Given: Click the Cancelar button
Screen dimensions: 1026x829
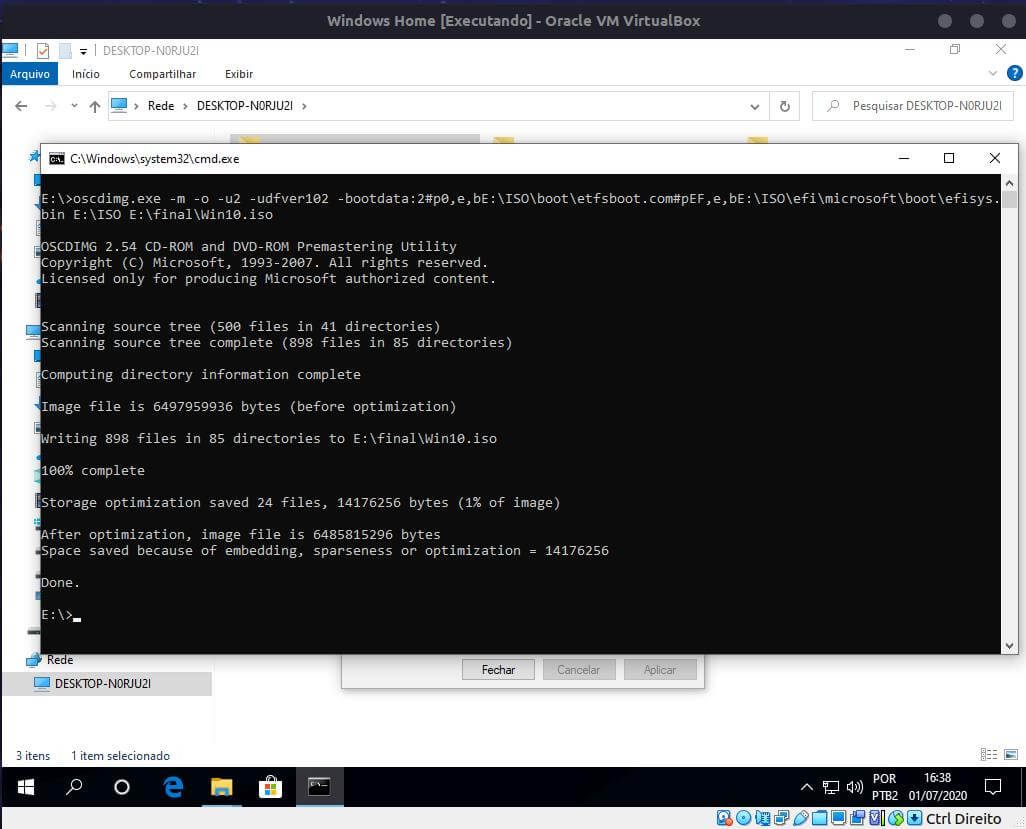Looking at the screenshot, I should pyautogui.click(x=578, y=669).
